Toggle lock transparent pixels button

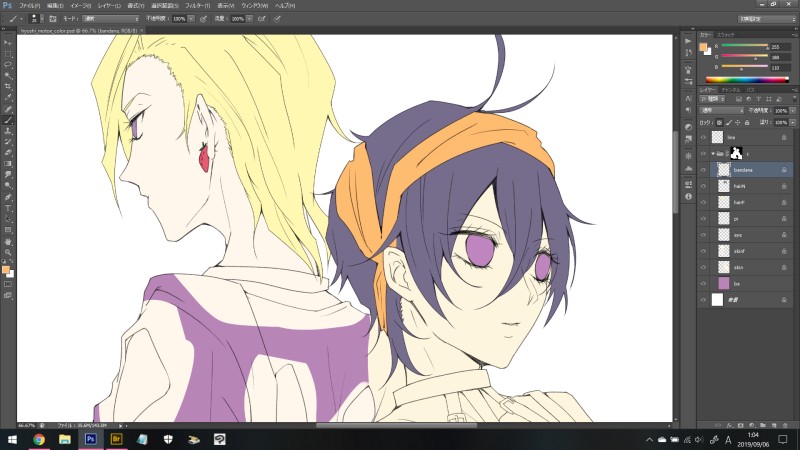click(x=719, y=122)
